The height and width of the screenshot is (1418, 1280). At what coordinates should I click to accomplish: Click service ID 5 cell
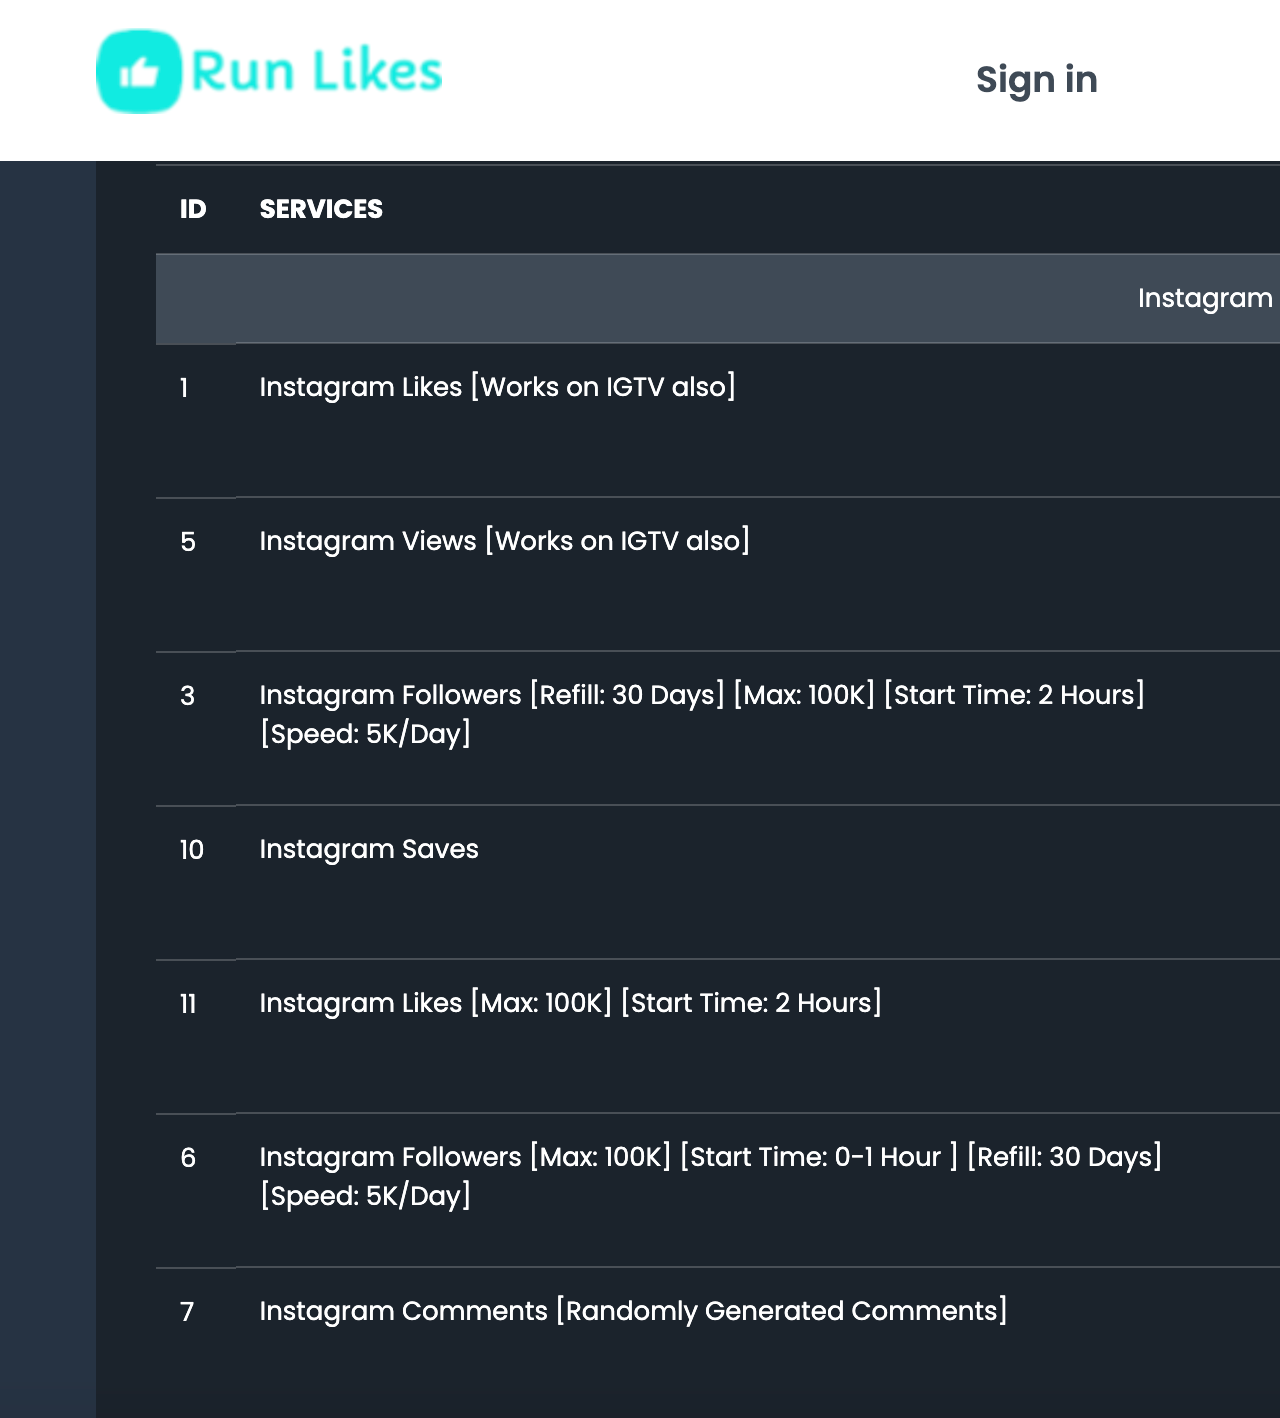(x=188, y=542)
